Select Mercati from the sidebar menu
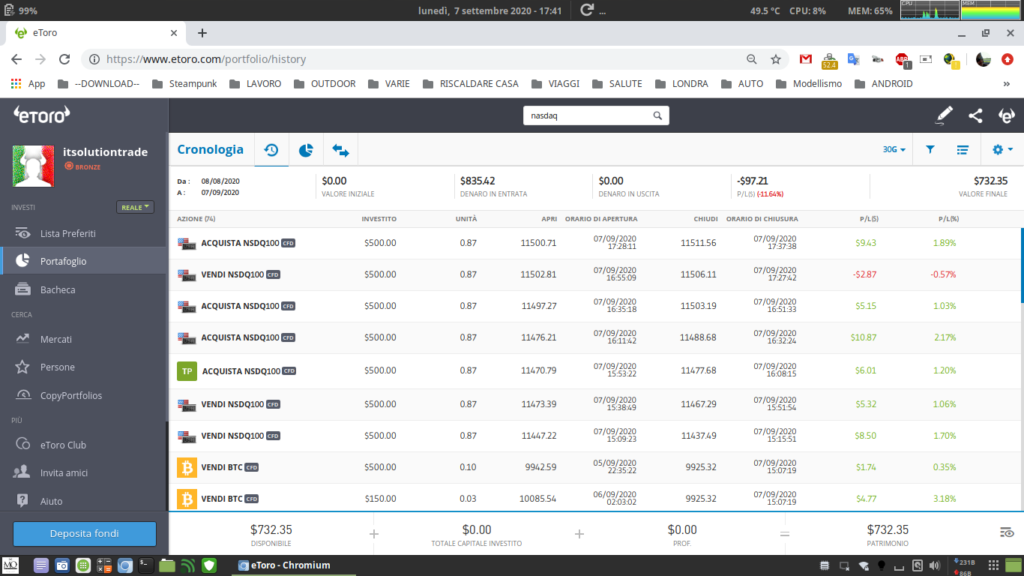Viewport: 1024px width, 576px height. coord(56,339)
